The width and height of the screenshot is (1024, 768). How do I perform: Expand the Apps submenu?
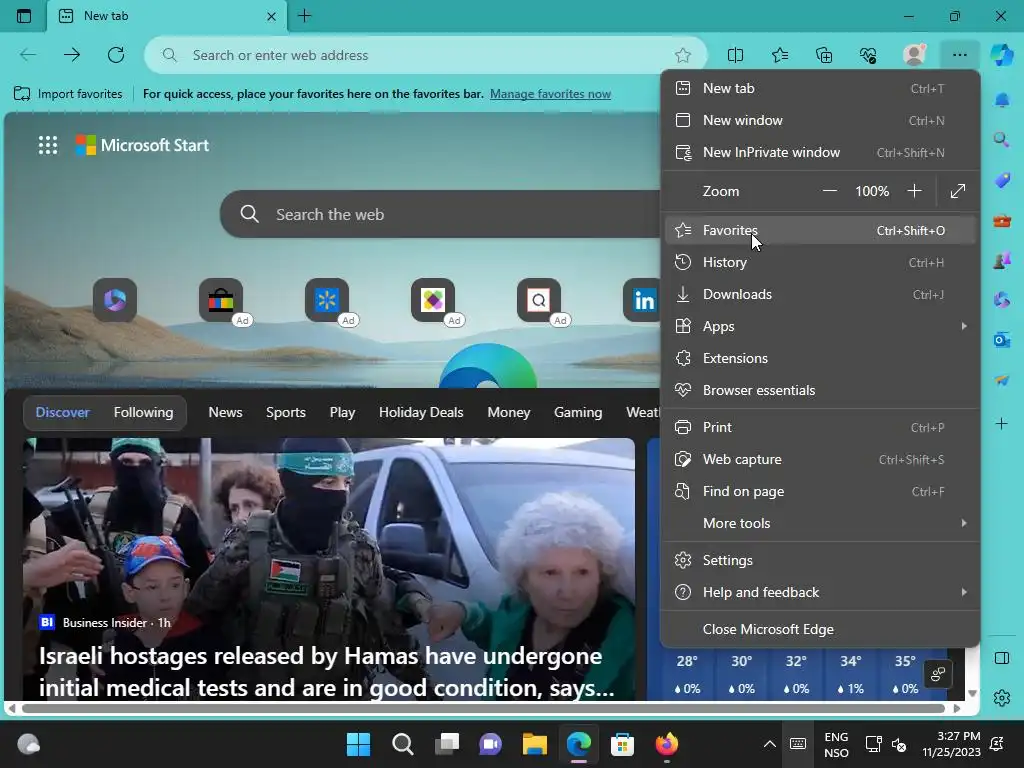click(820, 327)
